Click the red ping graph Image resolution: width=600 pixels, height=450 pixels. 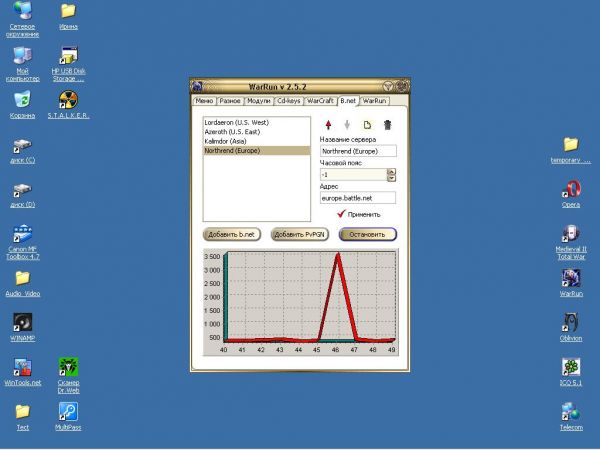click(x=300, y=302)
